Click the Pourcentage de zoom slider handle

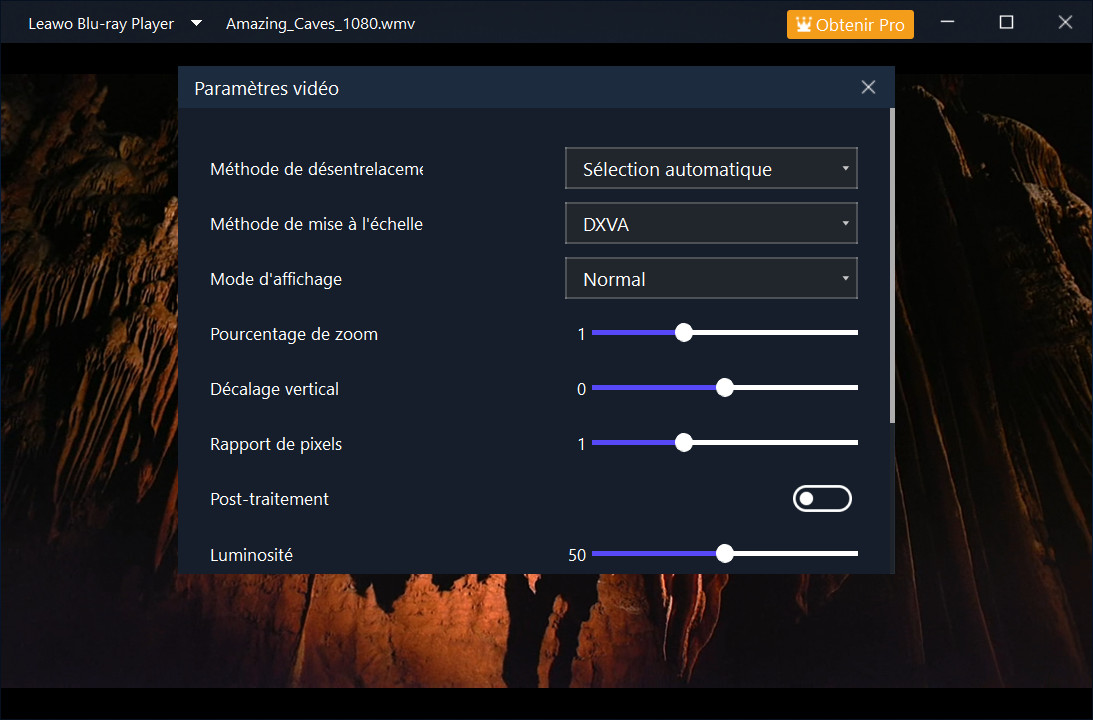[x=684, y=333]
